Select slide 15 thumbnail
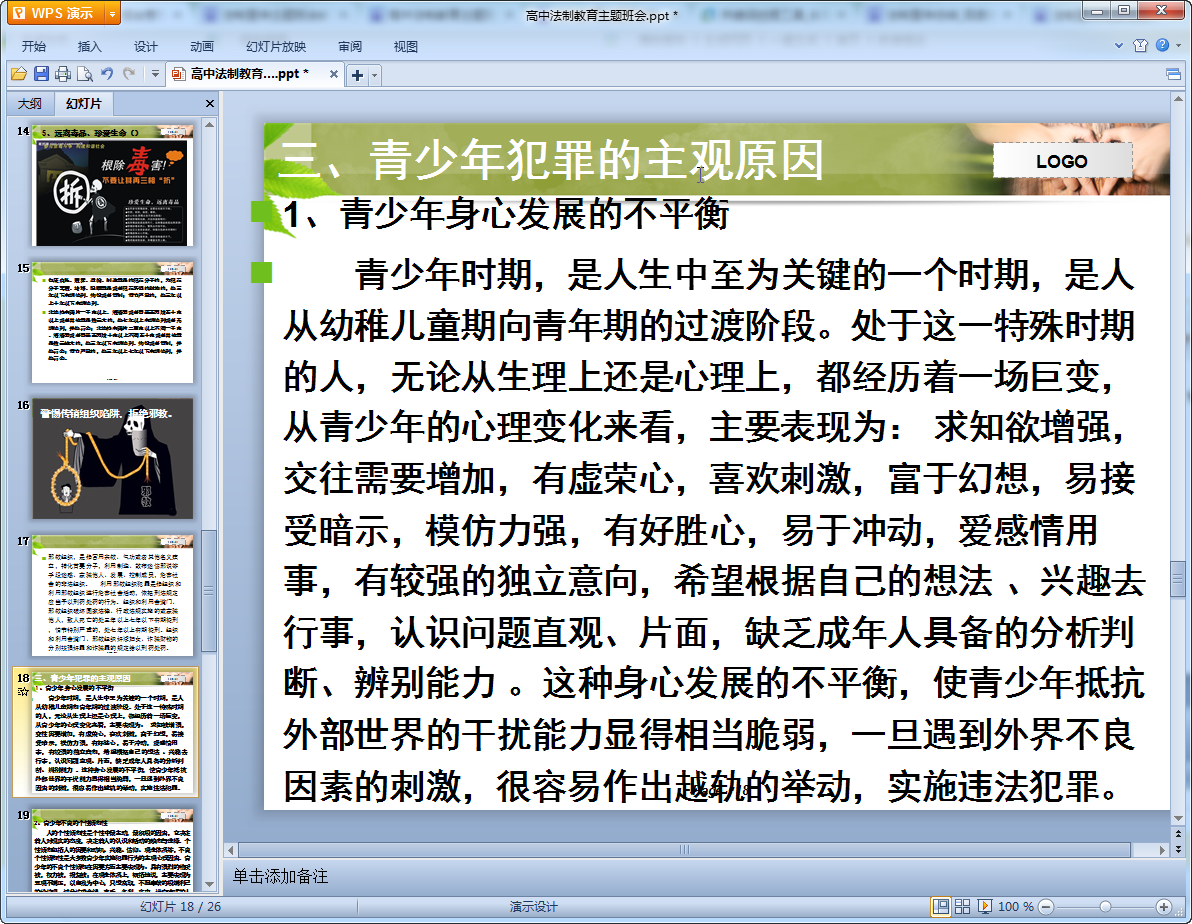This screenshot has width=1192, height=924. 113,322
